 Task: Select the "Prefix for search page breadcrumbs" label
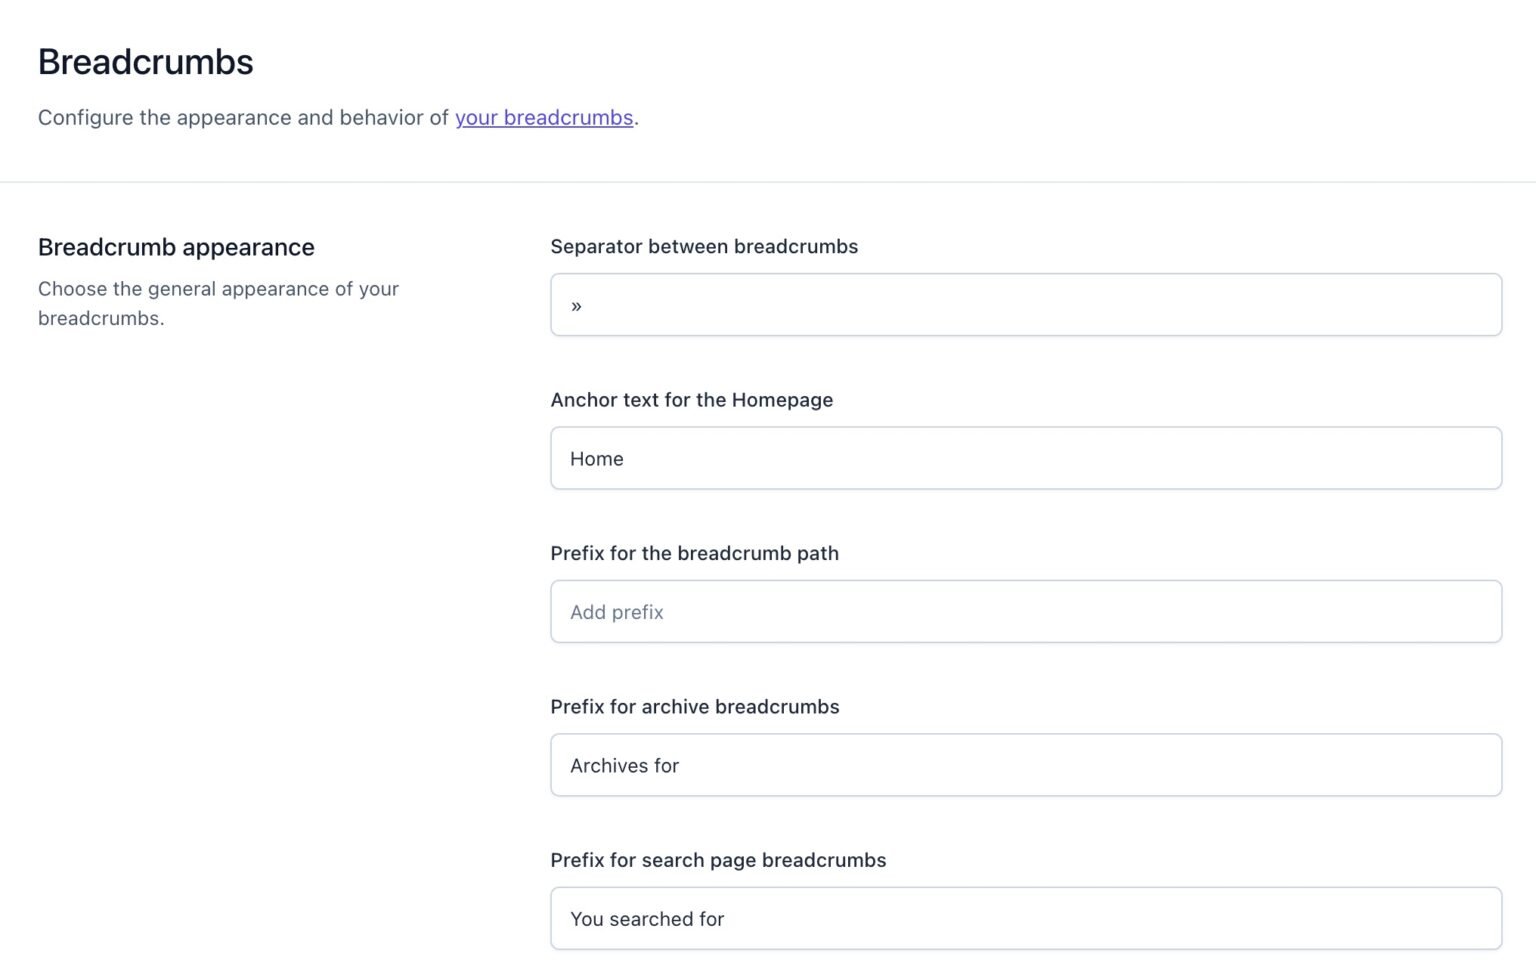click(718, 860)
